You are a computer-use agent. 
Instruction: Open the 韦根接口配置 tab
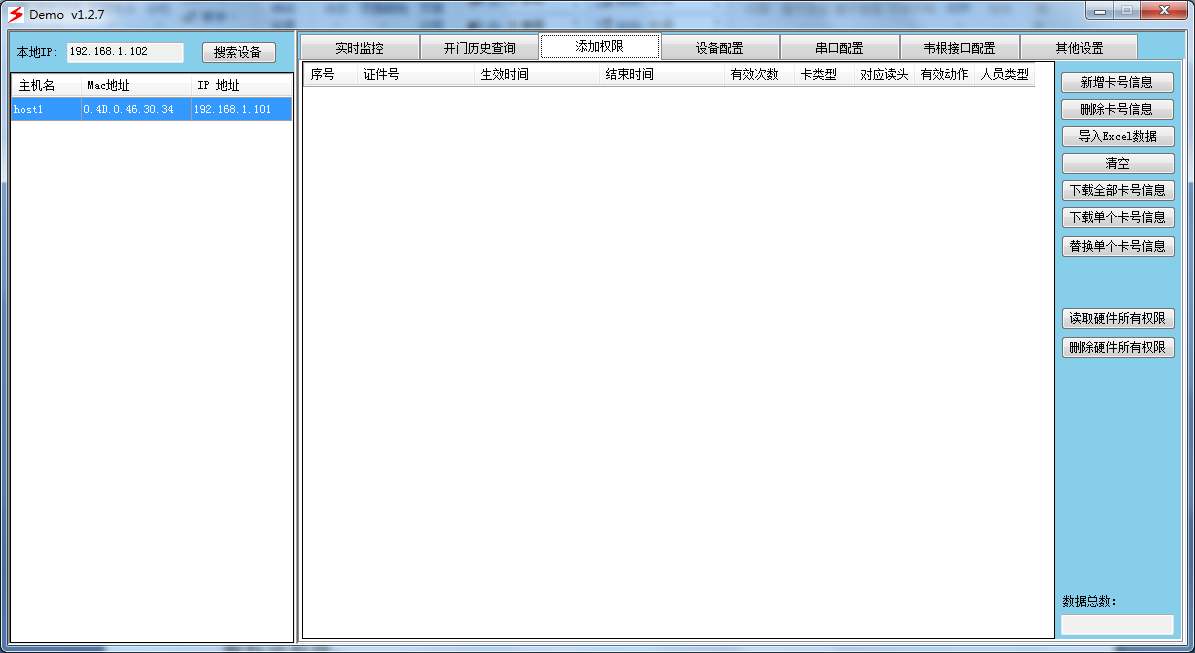click(959, 48)
